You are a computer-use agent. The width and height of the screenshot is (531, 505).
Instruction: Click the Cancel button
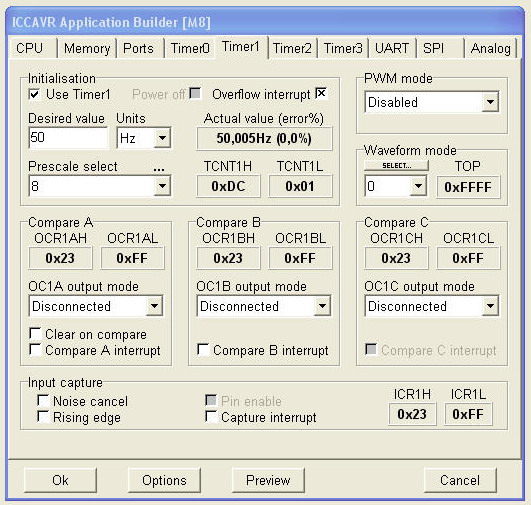460,480
